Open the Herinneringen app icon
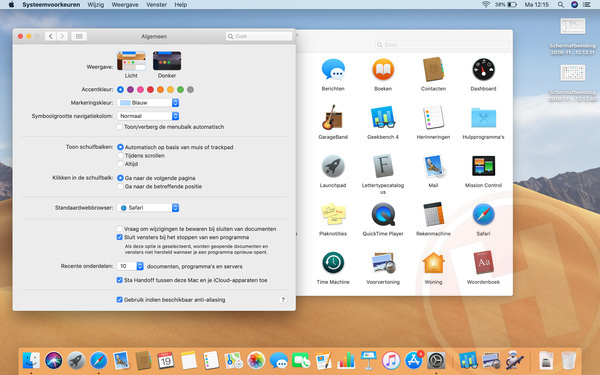Screen dimensions: 600x375 tap(433, 117)
